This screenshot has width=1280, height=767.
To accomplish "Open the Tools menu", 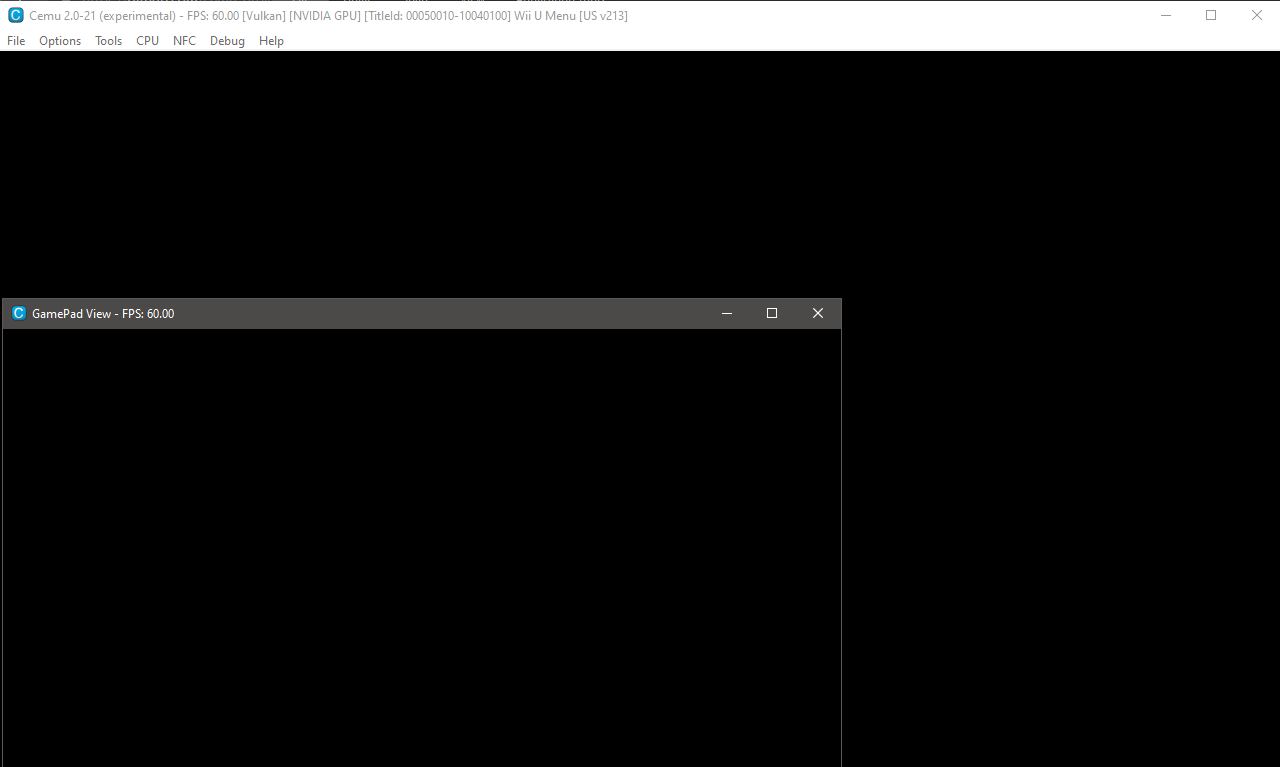I will click(108, 40).
